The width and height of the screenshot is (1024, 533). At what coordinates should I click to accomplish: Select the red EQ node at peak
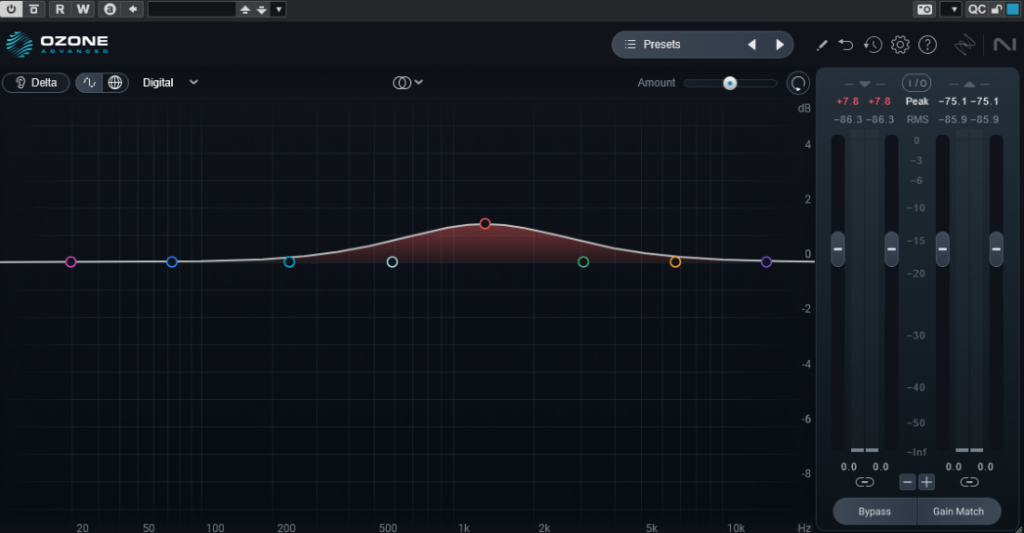tap(485, 224)
